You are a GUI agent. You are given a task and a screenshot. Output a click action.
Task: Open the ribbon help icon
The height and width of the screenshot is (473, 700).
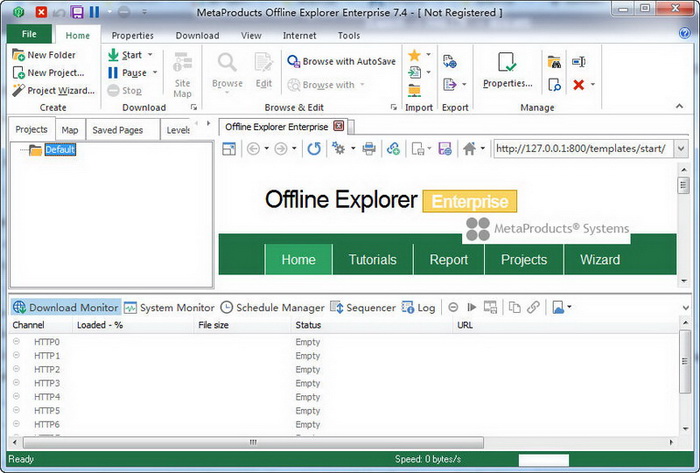[684, 33]
